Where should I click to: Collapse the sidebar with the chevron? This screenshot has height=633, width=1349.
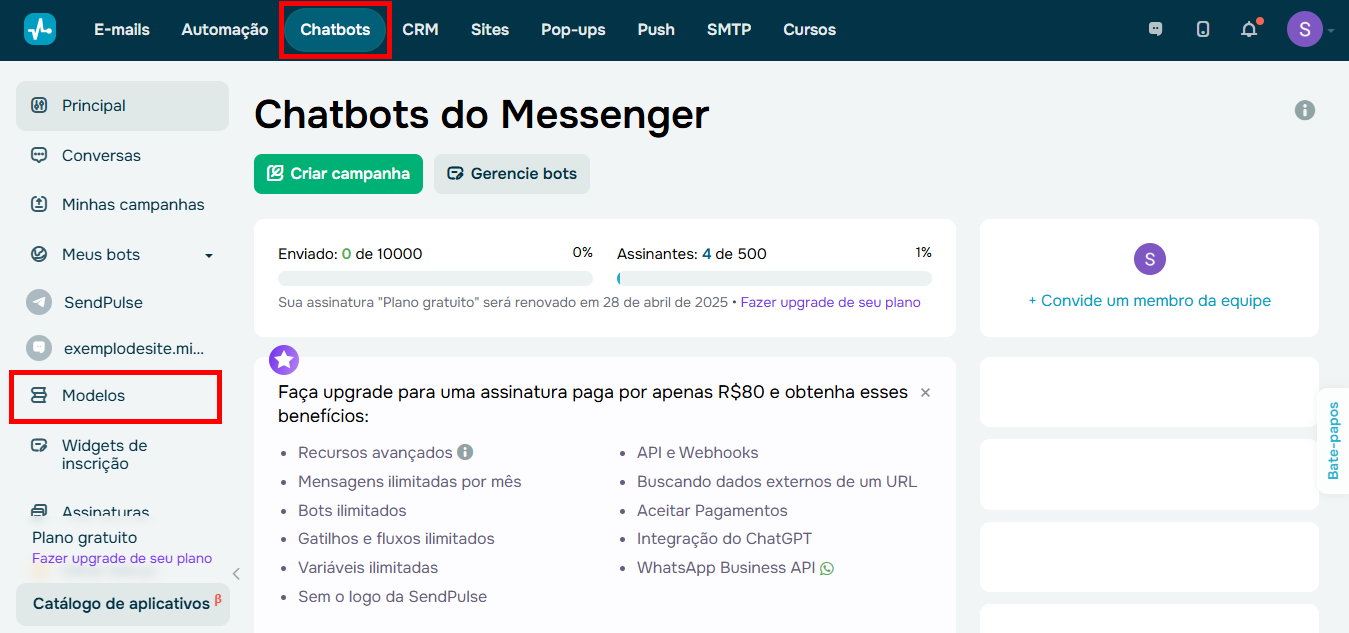tap(236, 573)
